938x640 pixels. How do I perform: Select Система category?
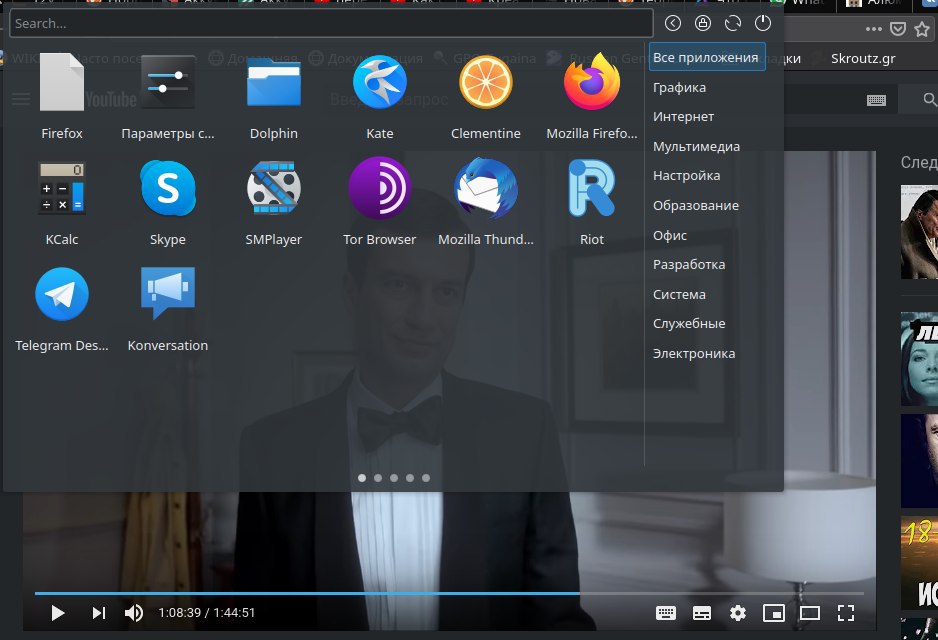click(x=679, y=294)
